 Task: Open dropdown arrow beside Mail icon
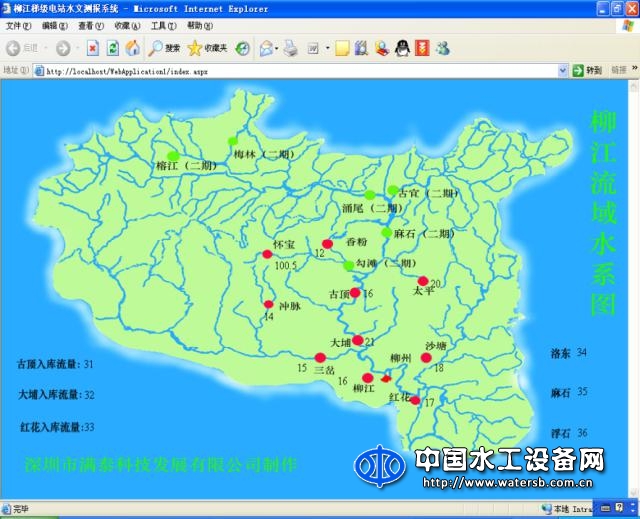276,49
